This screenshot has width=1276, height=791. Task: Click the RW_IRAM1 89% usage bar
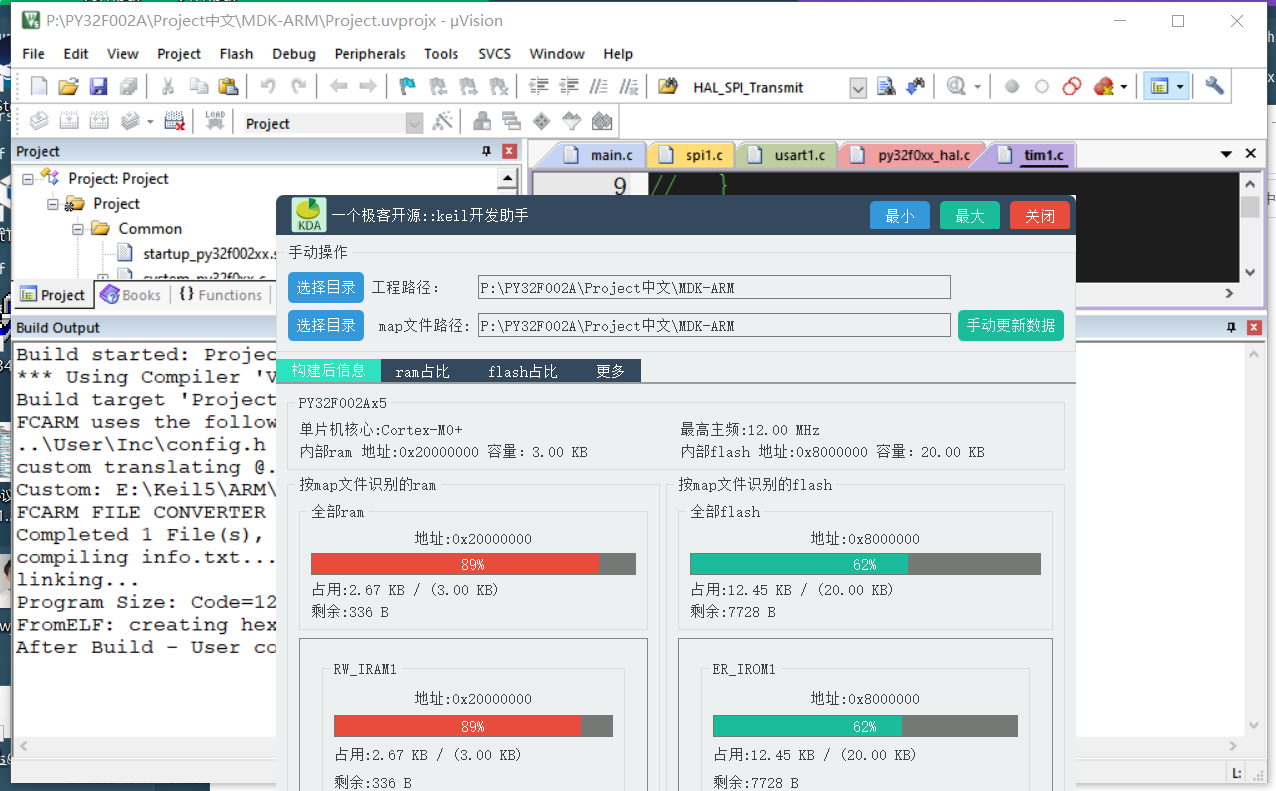(473, 726)
